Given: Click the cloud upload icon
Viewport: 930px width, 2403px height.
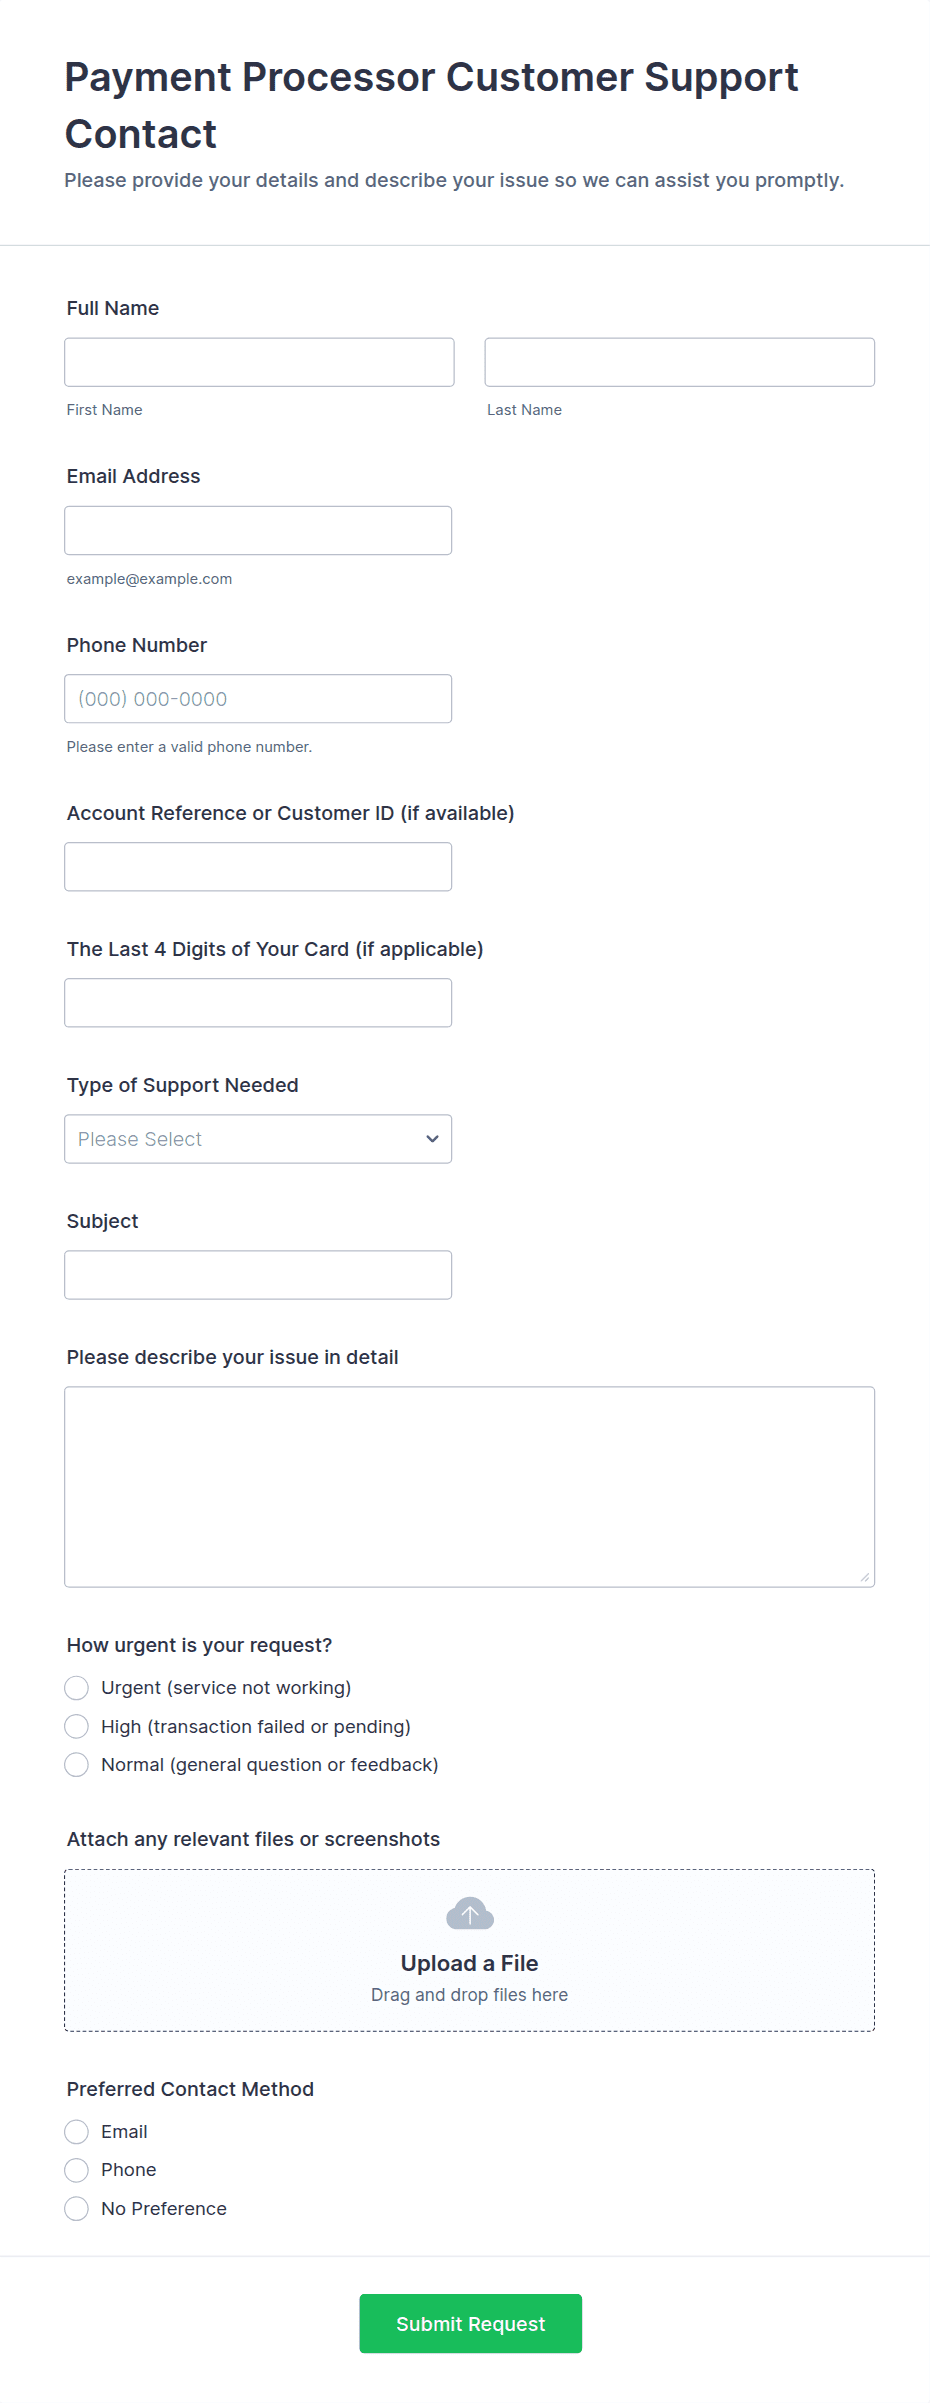Looking at the screenshot, I should [469, 1914].
